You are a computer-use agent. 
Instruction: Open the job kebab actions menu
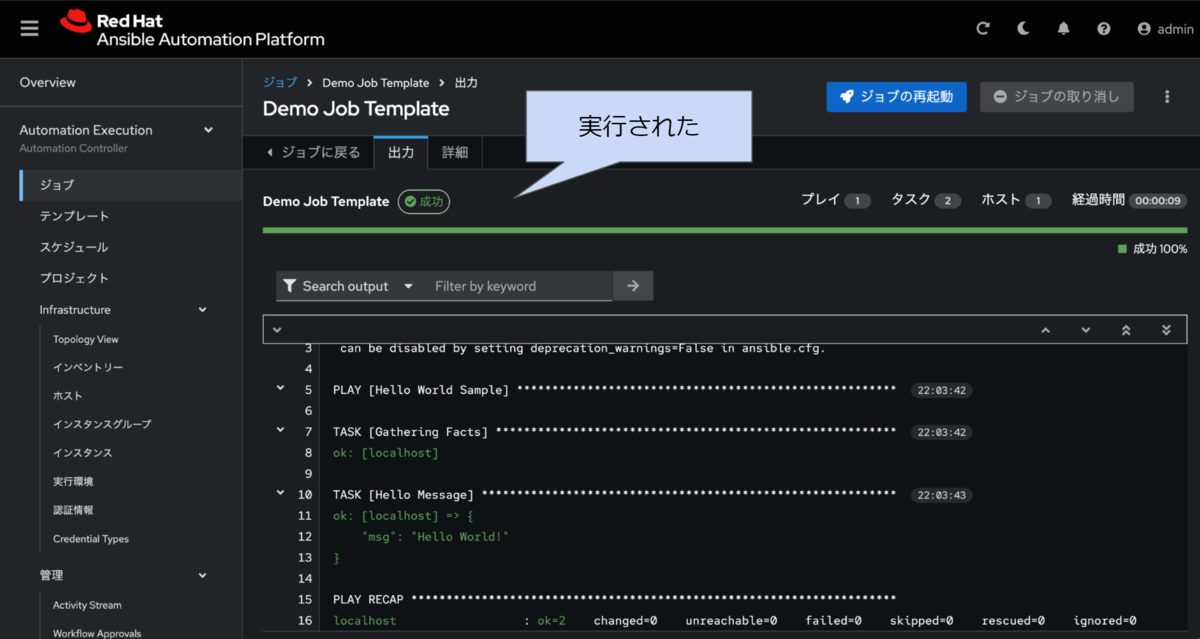tap(1166, 97)
